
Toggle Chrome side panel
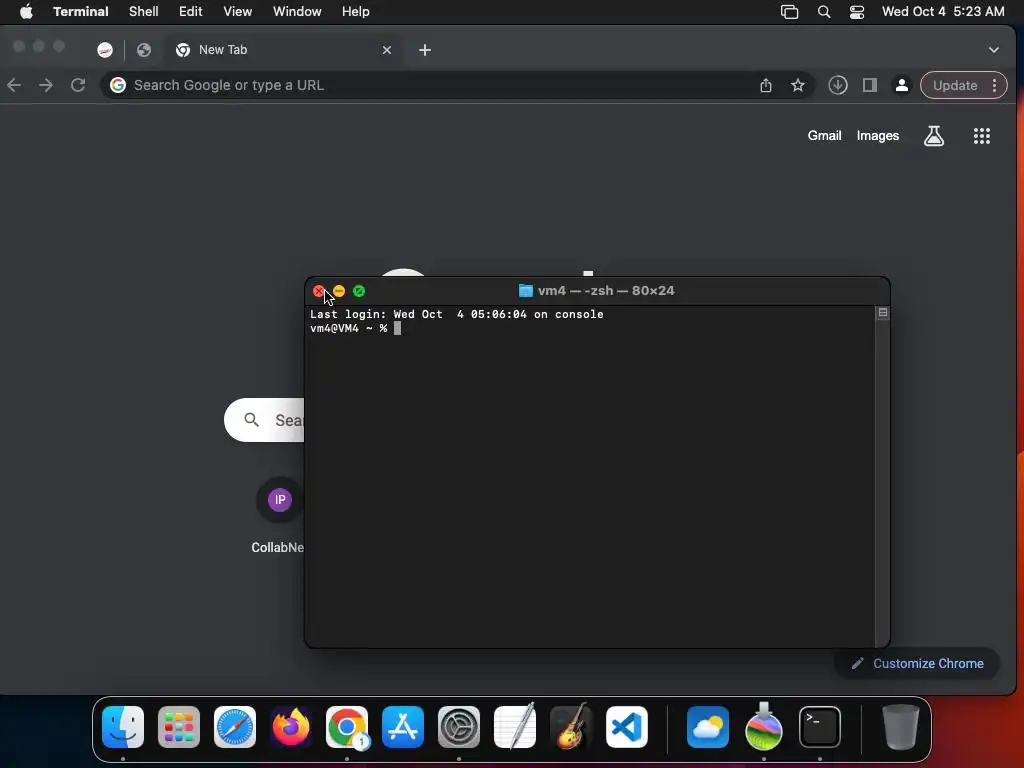click(x=870, y=85)
